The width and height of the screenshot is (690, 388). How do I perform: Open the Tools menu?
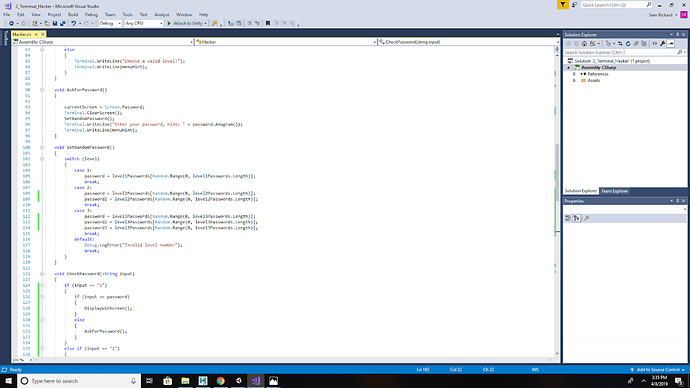(127, 15)
